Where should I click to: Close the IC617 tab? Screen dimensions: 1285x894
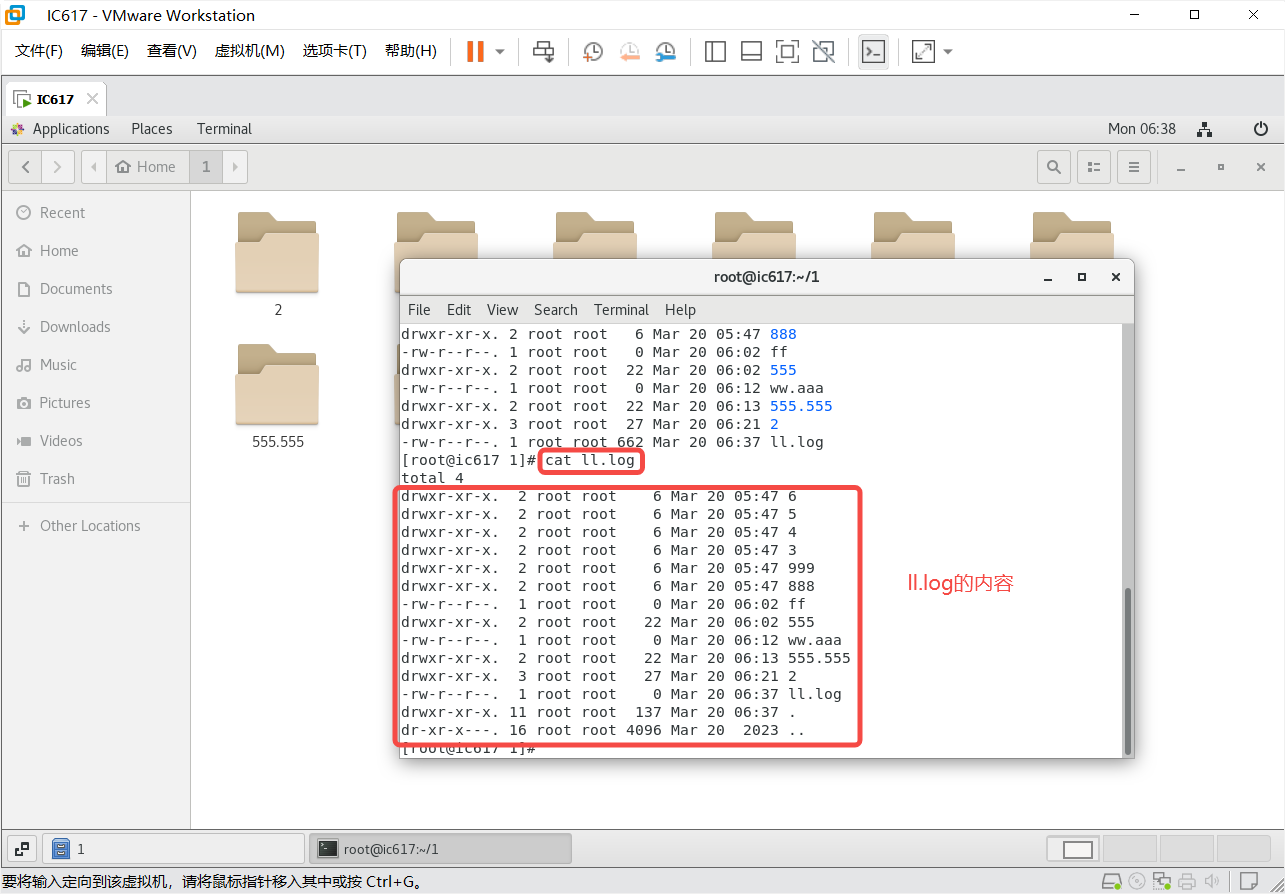point(92,99)
